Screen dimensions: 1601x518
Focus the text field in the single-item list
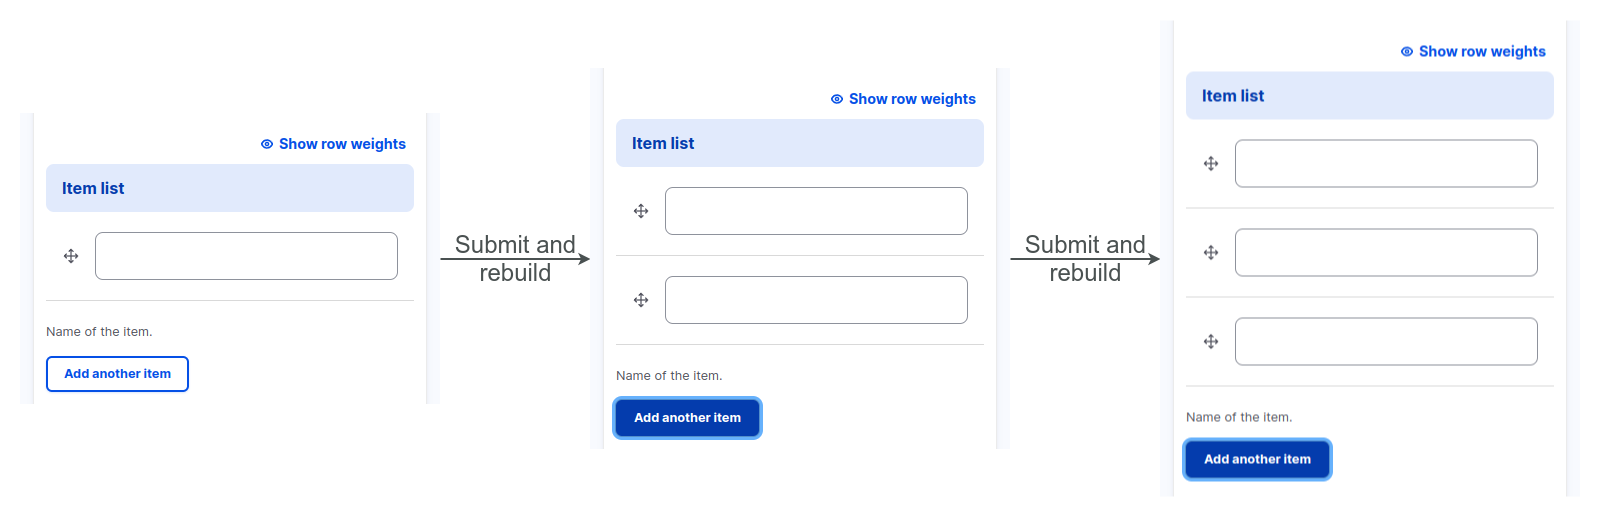(246, 256)
